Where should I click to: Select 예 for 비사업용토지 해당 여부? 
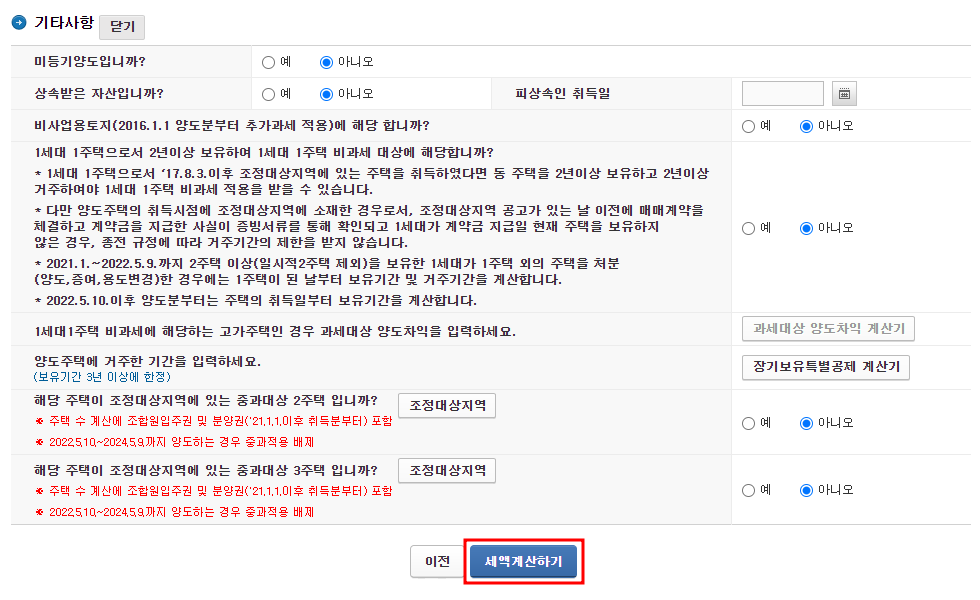pos(746,126)
